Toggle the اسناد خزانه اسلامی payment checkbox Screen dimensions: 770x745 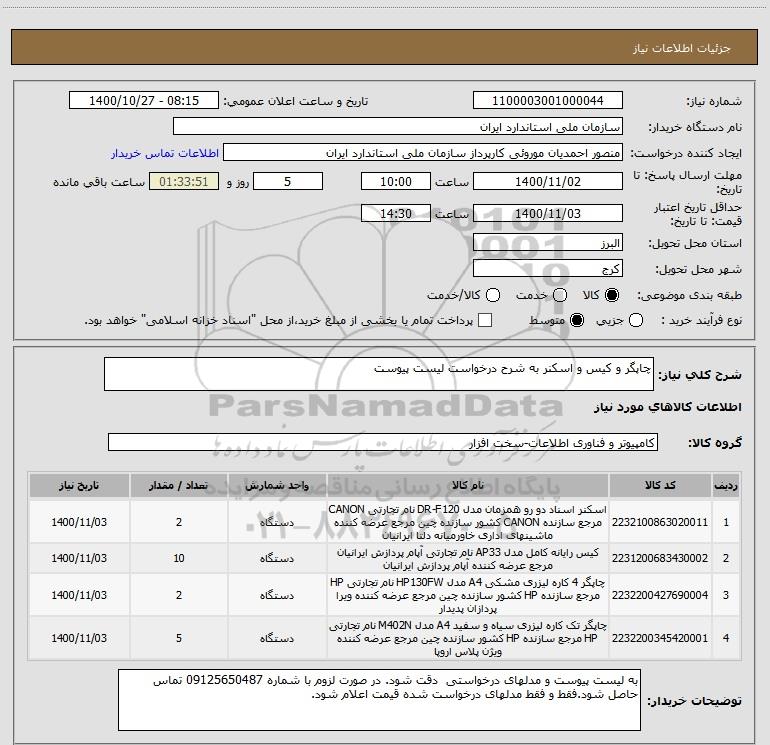pos(485,320)
